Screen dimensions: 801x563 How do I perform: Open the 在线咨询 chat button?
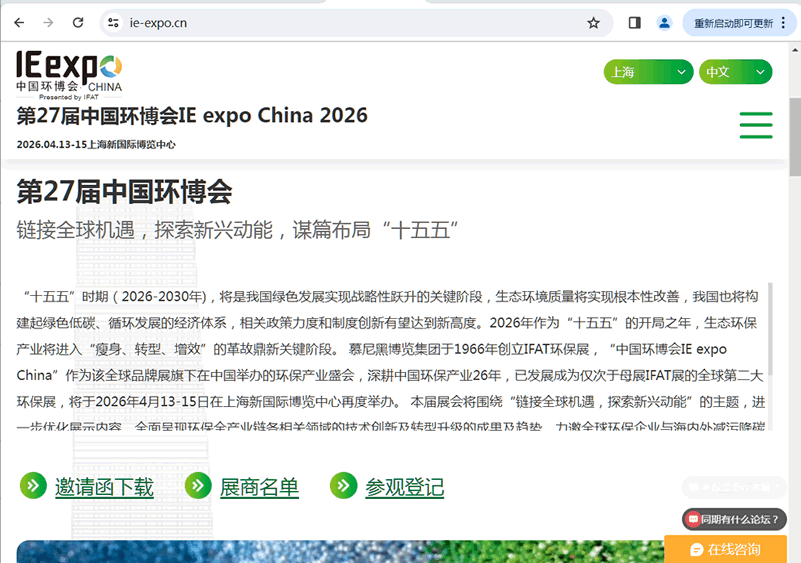tap(725, 549)
